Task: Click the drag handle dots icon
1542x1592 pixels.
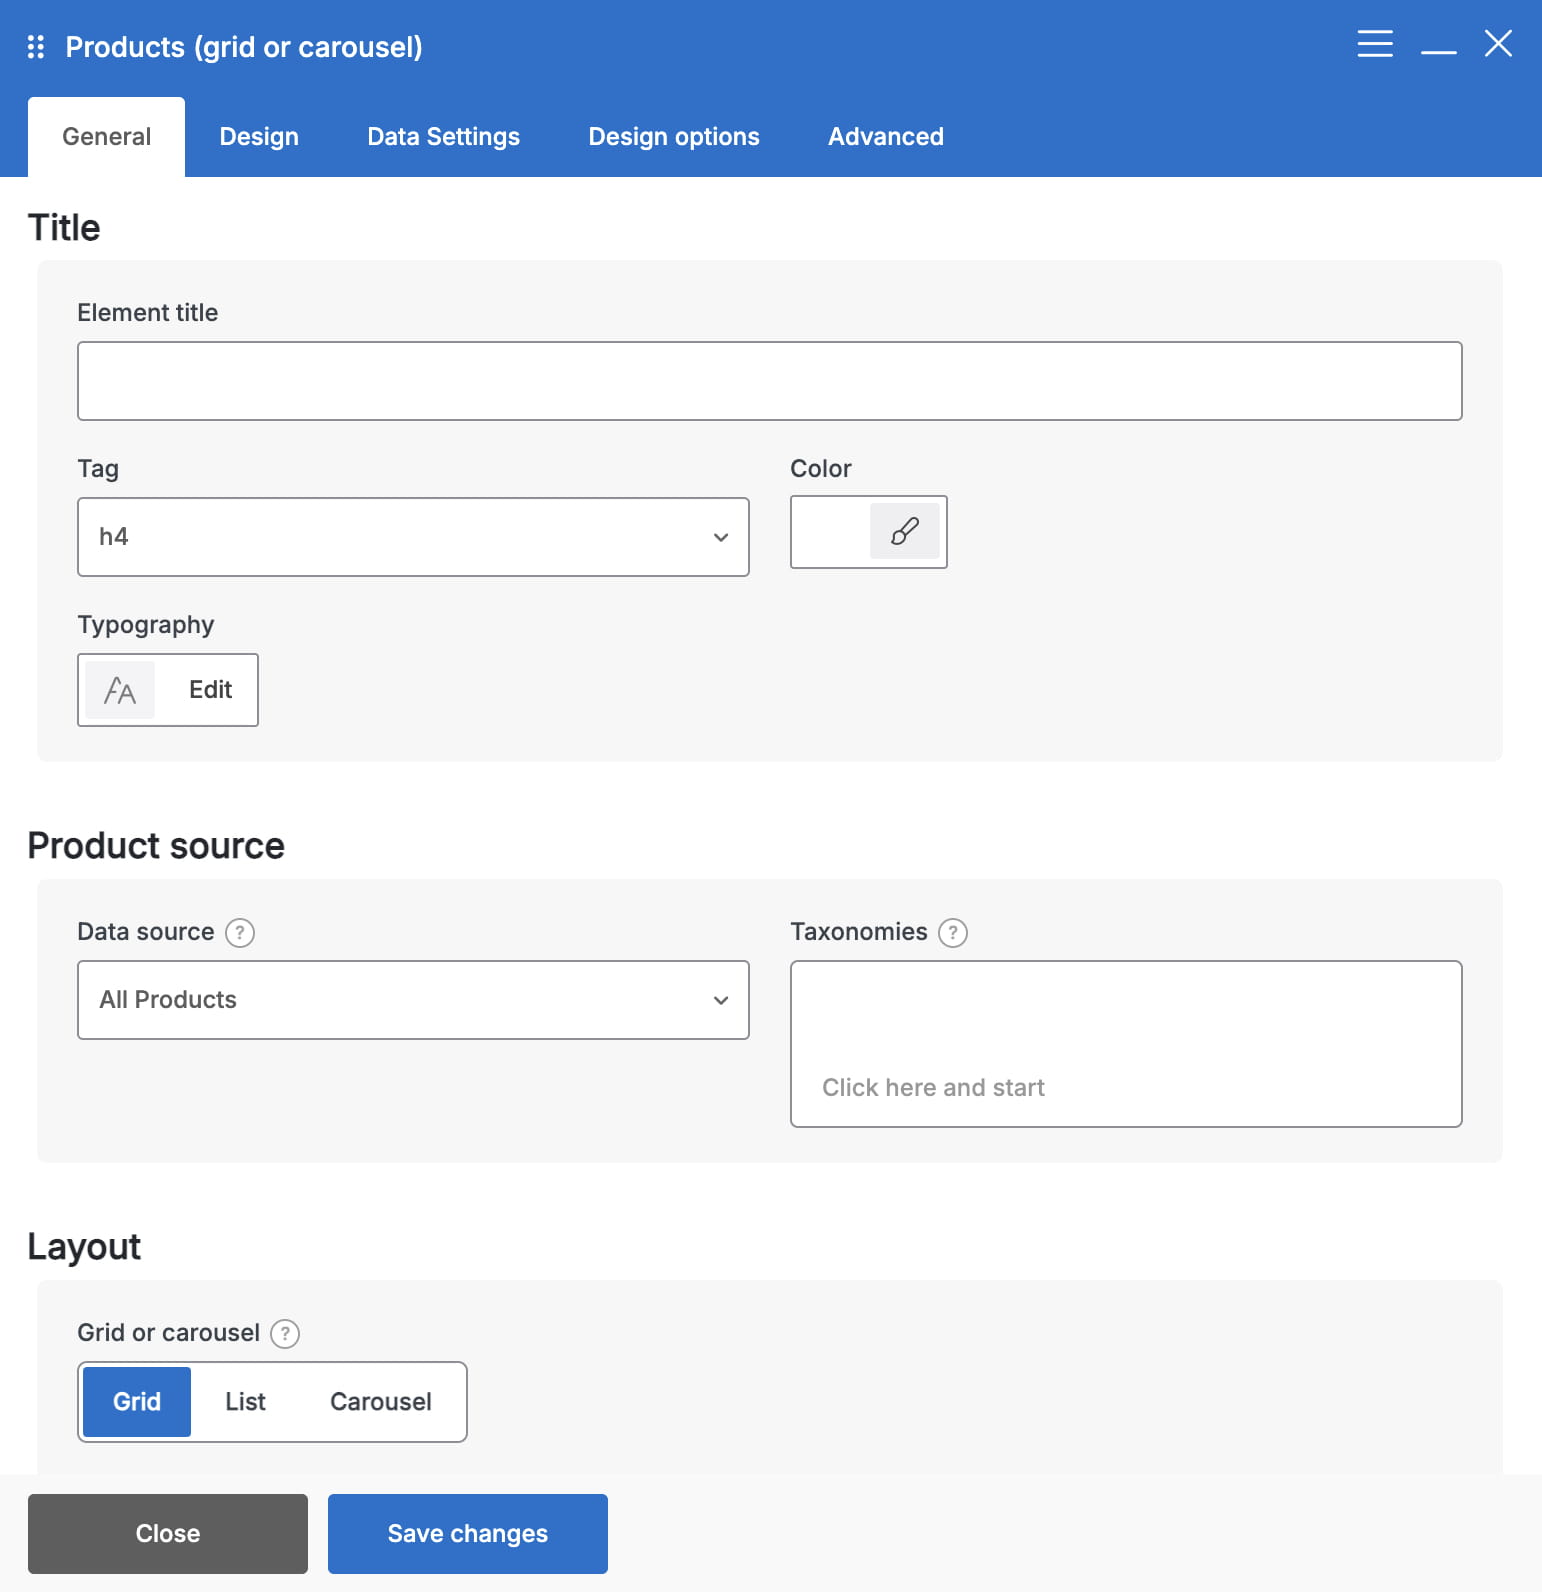Action: pos(36,47)
